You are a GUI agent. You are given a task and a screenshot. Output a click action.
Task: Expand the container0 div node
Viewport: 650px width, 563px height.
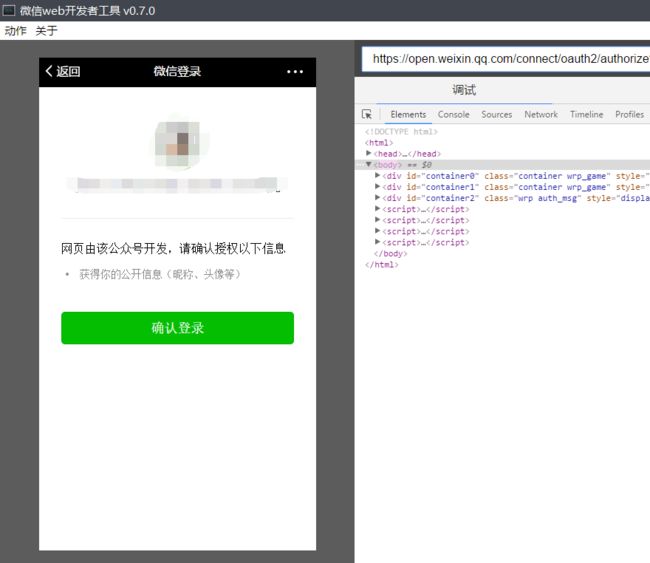[377, 176]
